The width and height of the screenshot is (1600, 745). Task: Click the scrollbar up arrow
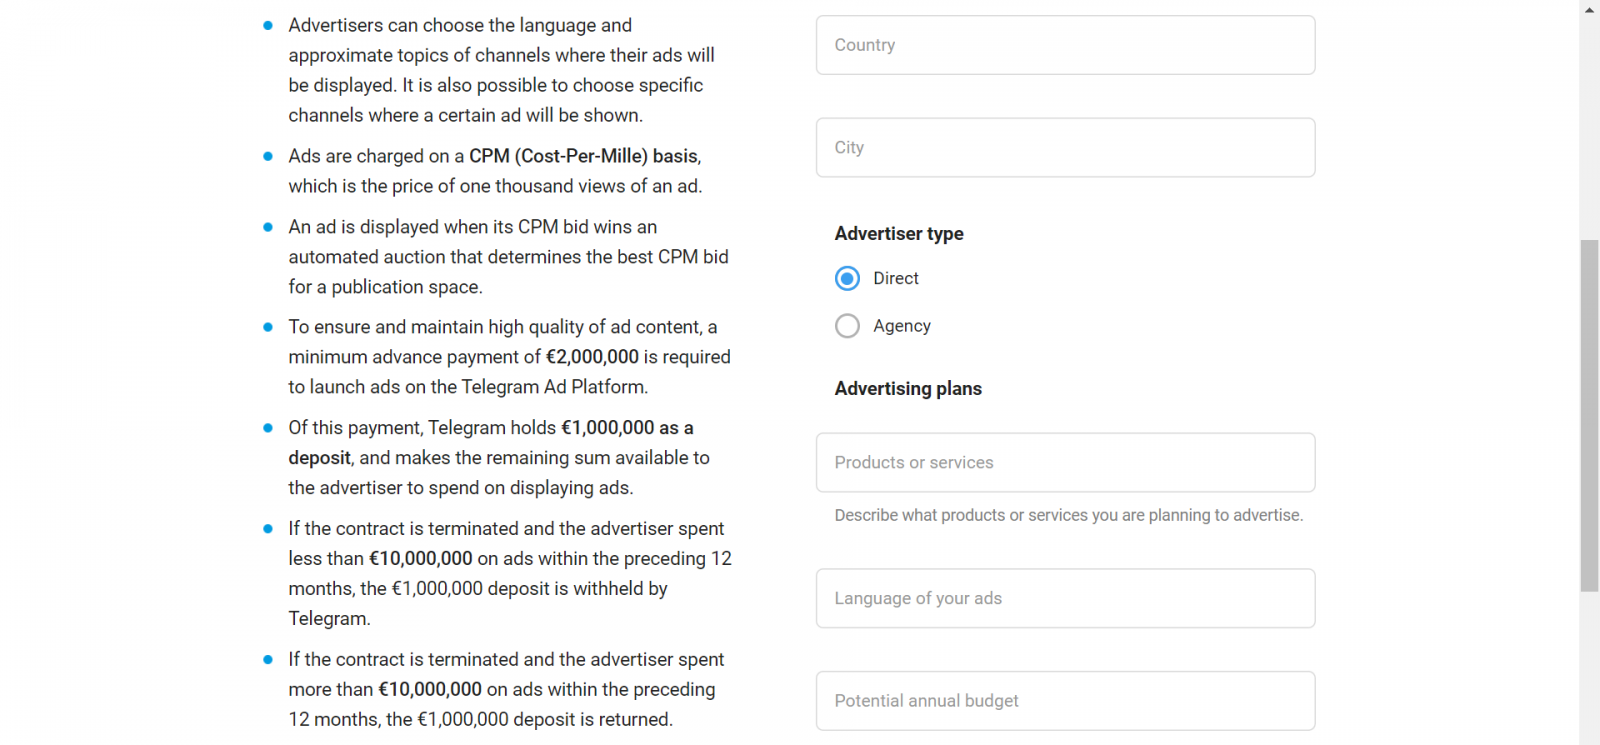click(x=1590, y=9)
